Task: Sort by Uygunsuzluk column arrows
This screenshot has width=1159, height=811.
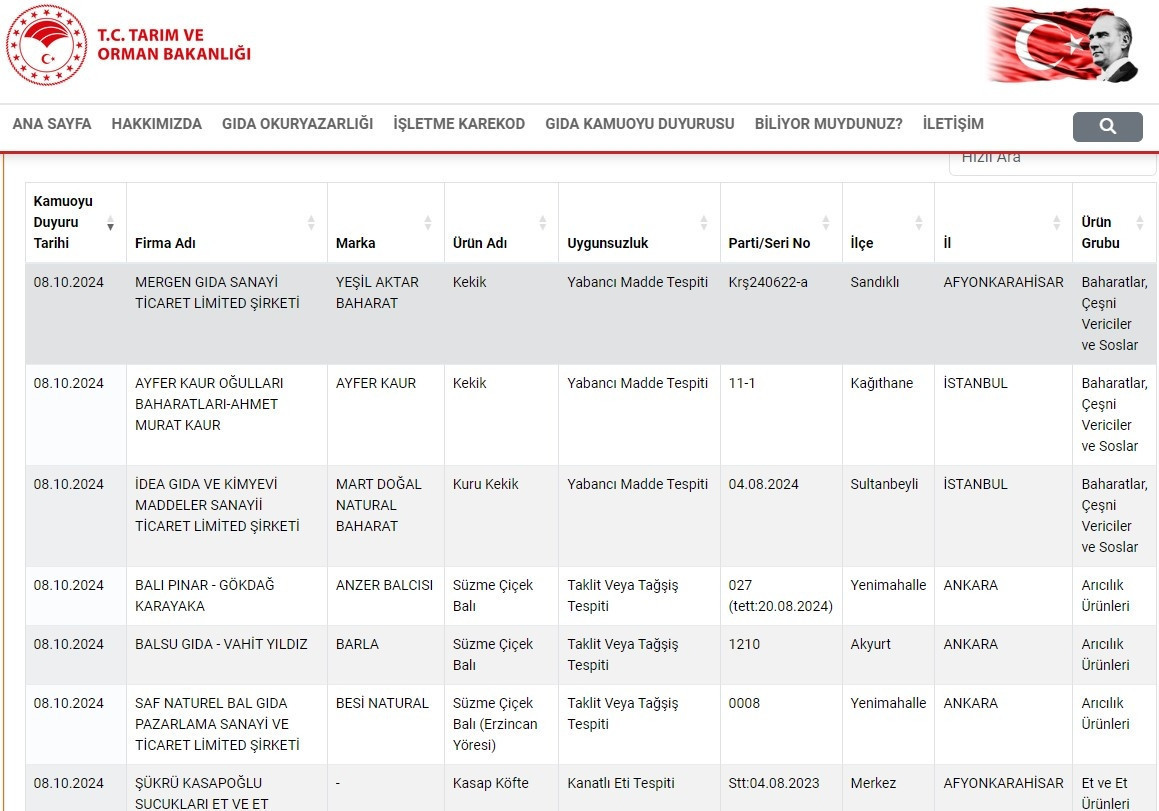Action: tap(704, 223)
